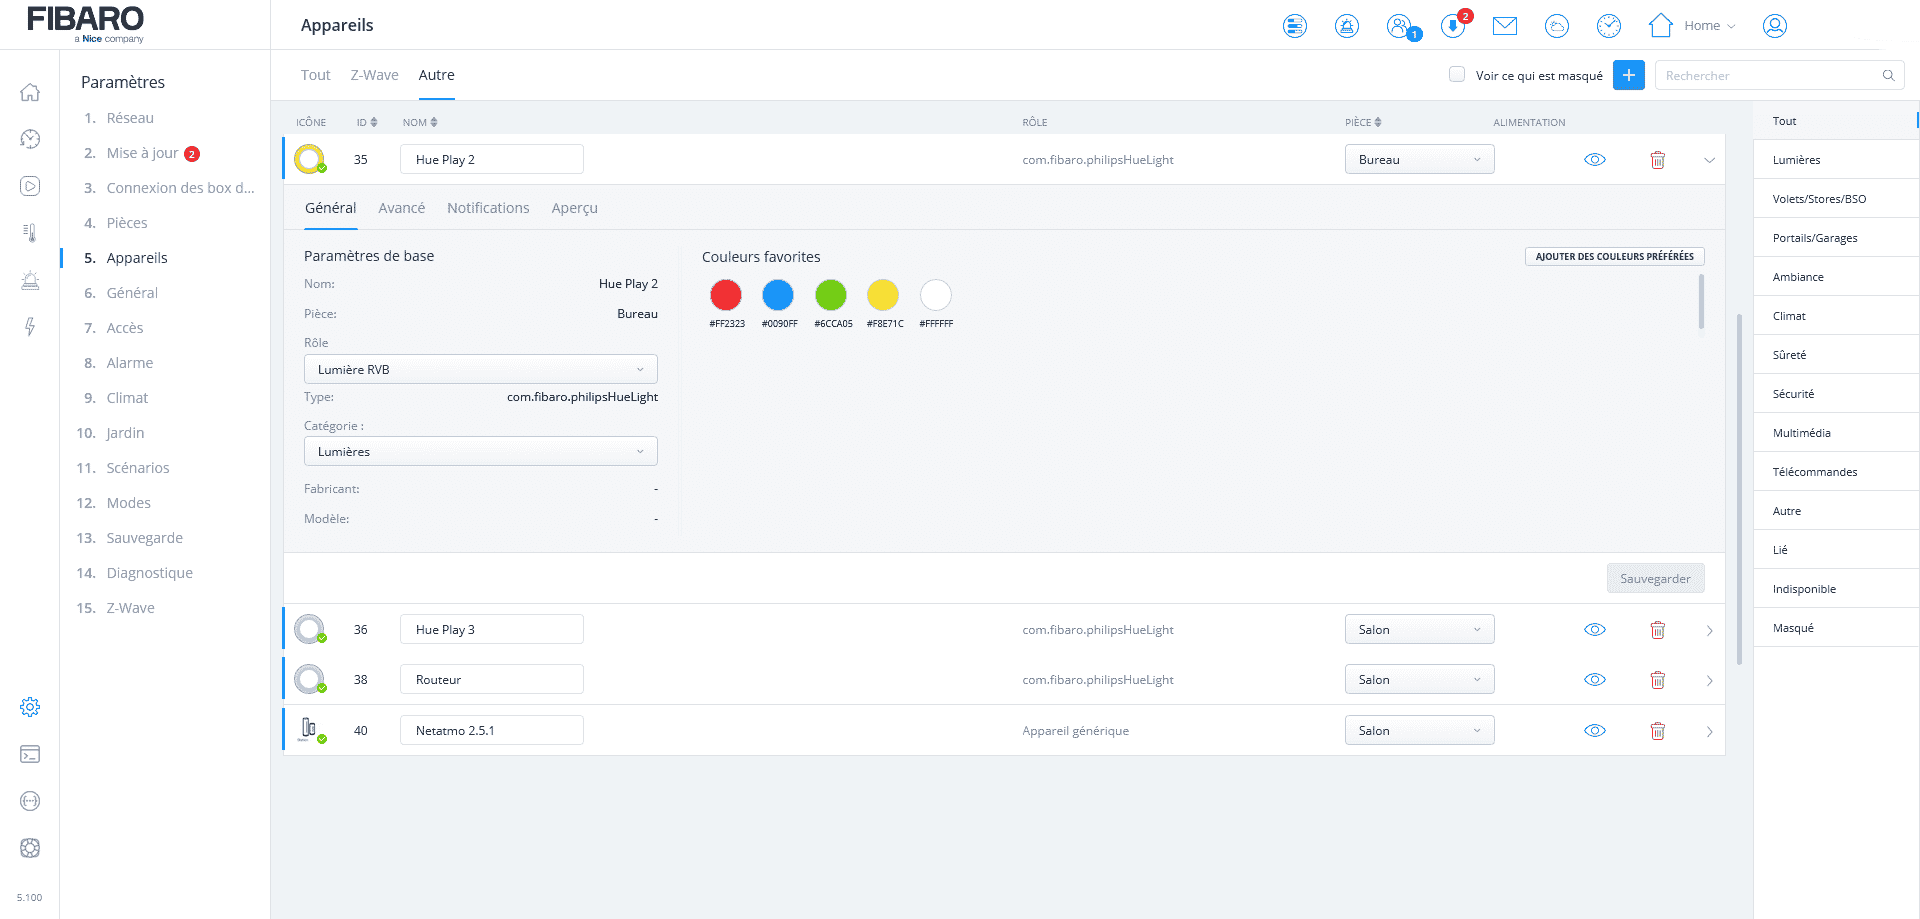
Task: Open the energy lightning sidebar icon
Action: pyautogui.click(x=30, y=327)
